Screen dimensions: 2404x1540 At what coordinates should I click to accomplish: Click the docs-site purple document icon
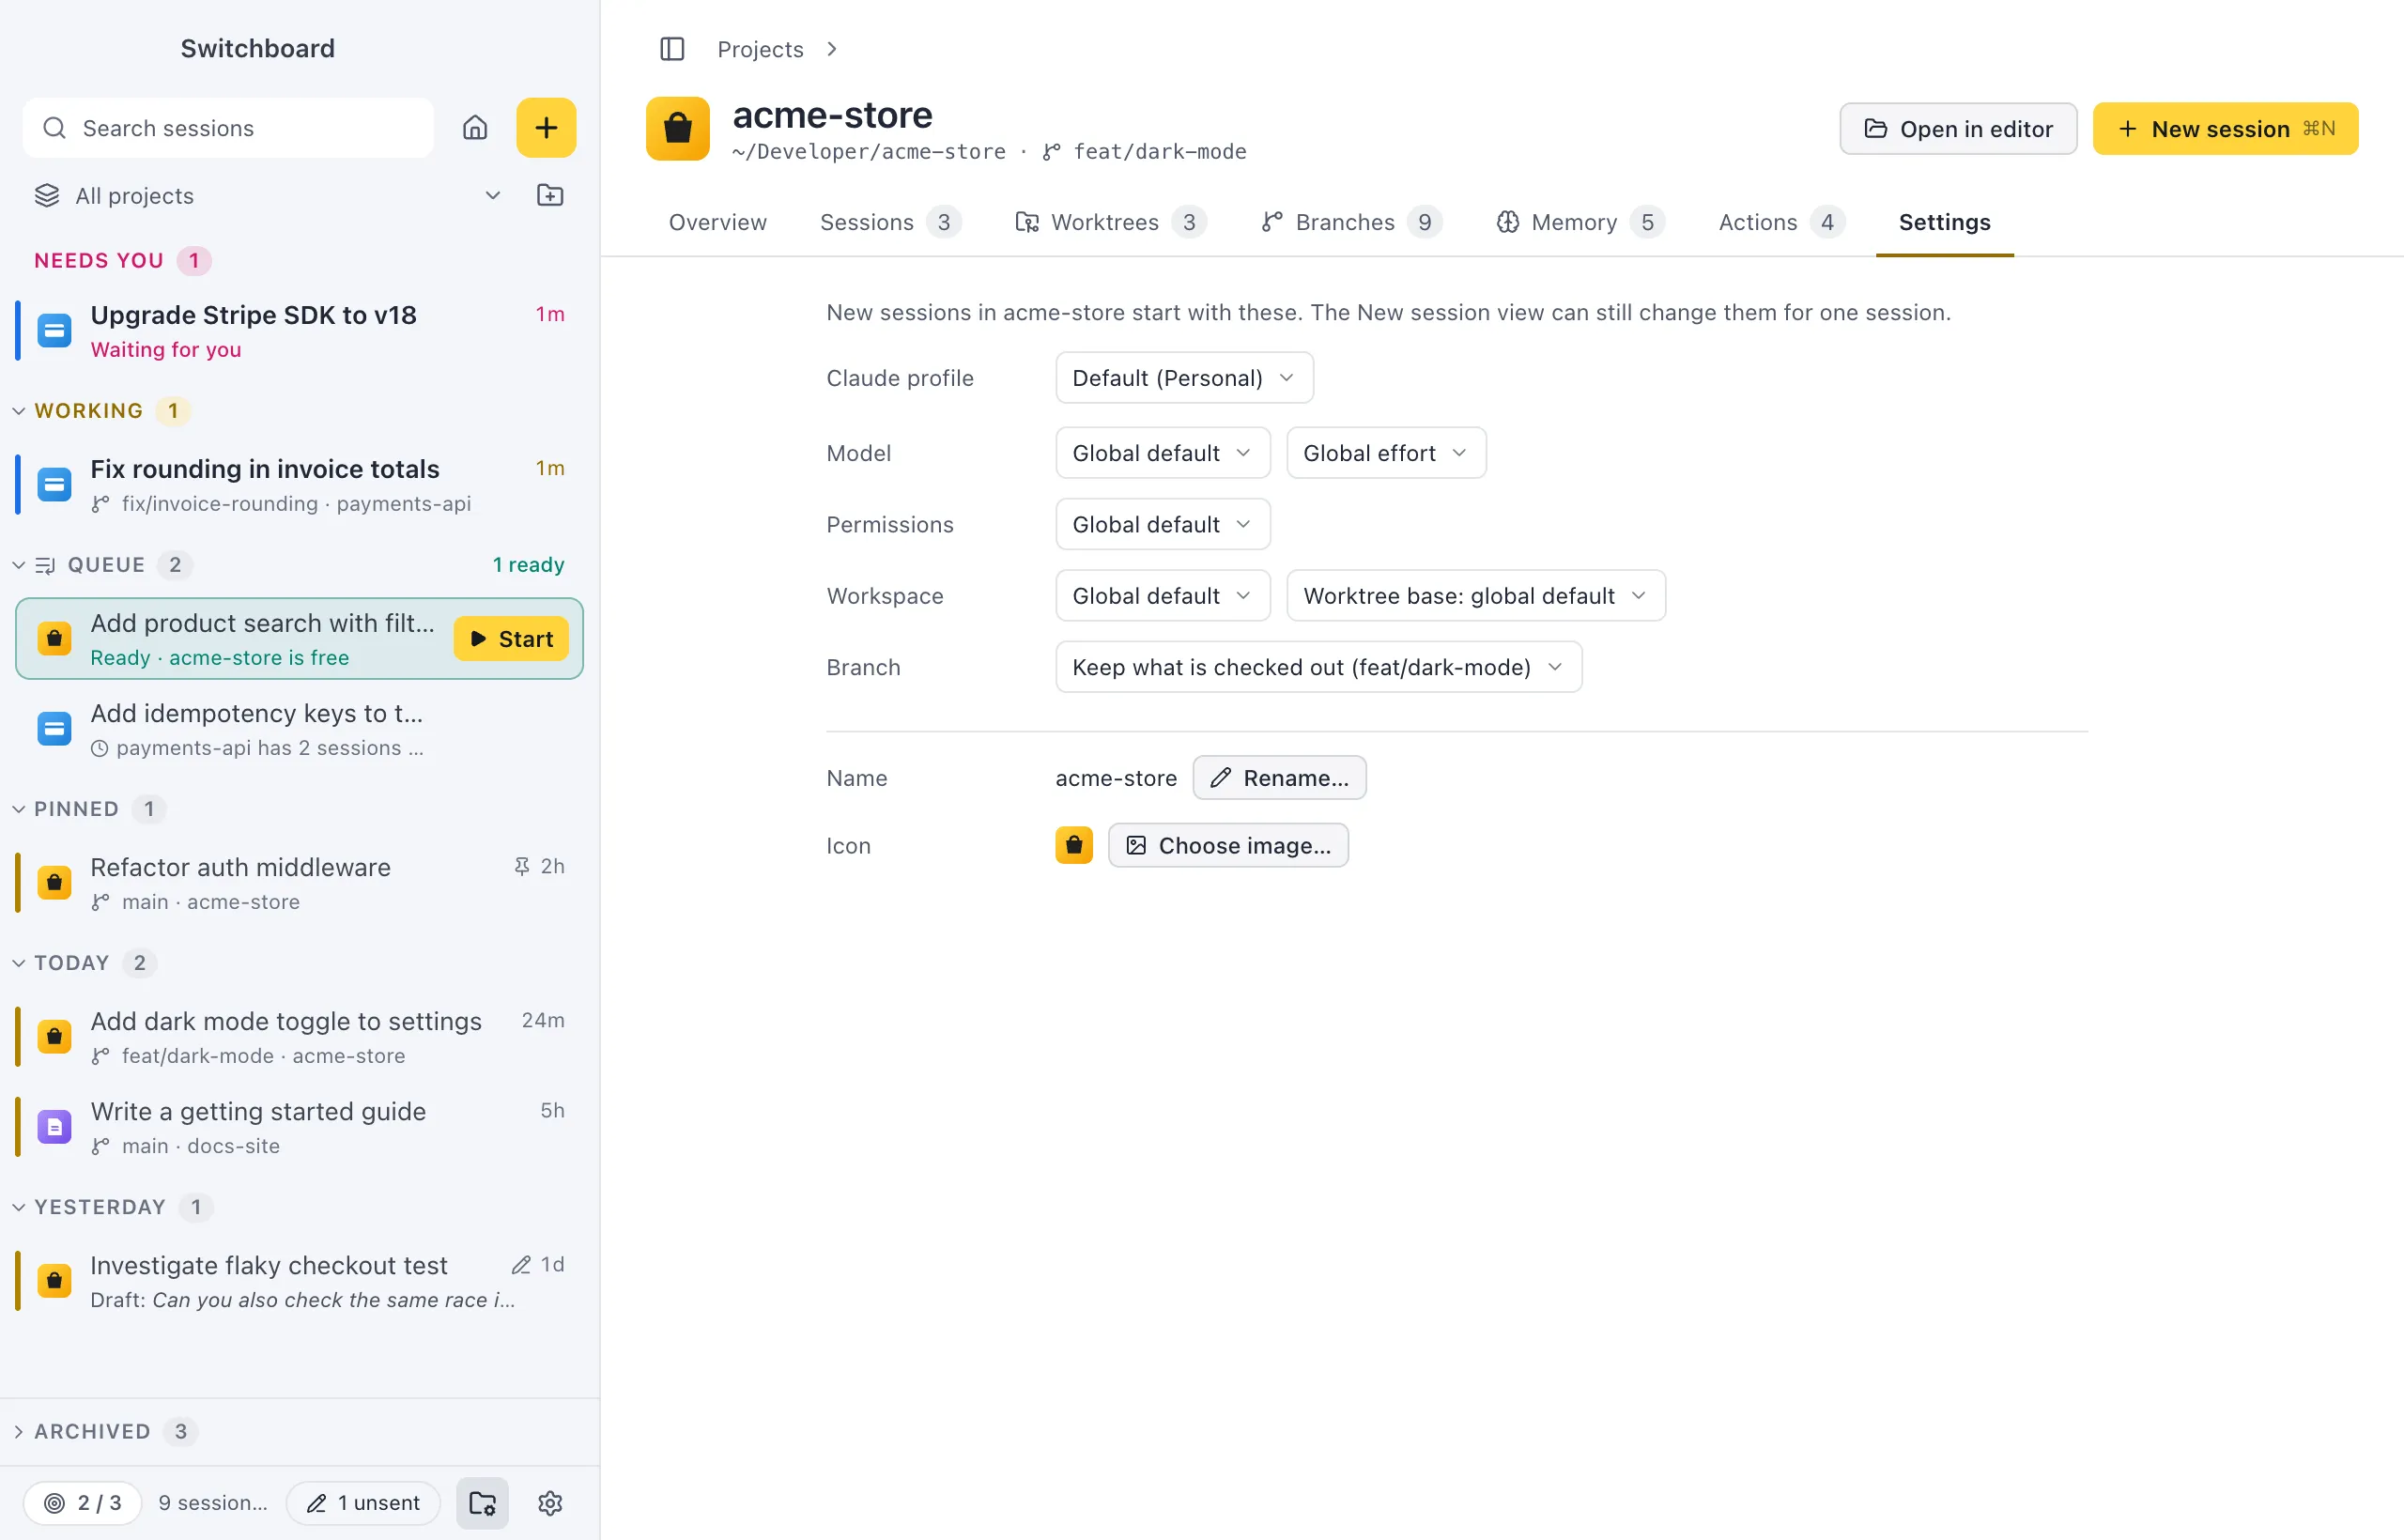pos(54,1127)
